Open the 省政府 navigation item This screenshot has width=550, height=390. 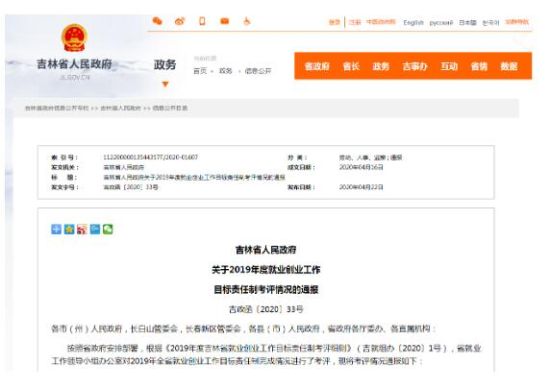point(317,66)
